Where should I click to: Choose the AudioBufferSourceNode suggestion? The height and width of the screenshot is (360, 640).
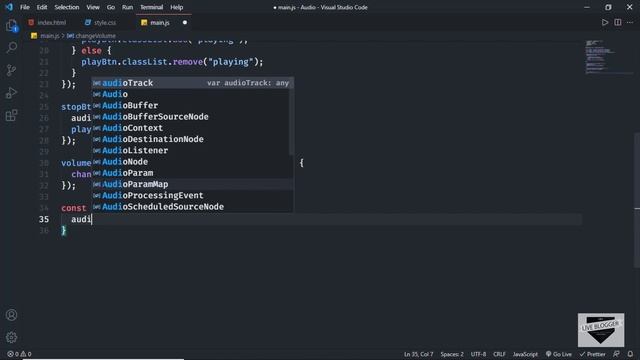pyautogui.click(x=192, y=117)
